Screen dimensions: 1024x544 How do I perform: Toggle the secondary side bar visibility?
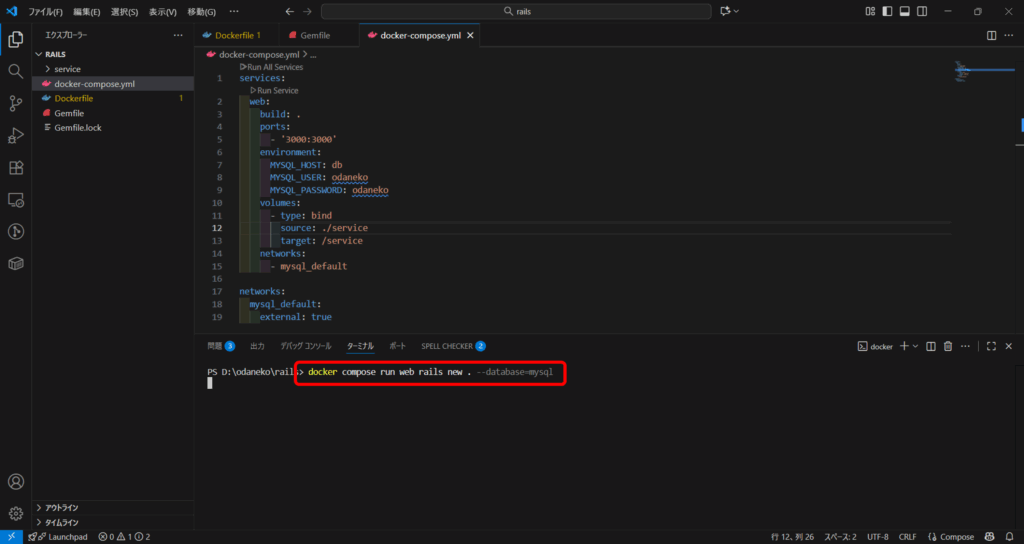(921, 11)
